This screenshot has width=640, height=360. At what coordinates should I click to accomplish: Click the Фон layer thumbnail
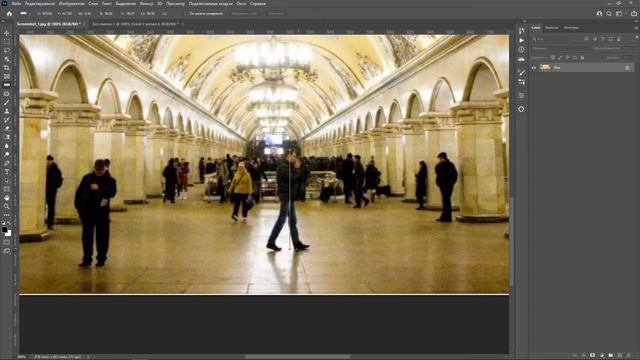coord(545,68)
